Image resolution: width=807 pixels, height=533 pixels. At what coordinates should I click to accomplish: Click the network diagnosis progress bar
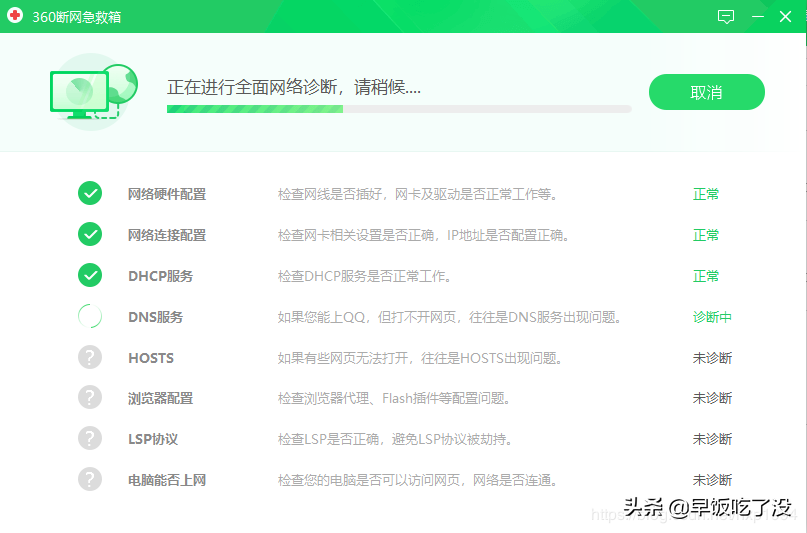(399, 109)
